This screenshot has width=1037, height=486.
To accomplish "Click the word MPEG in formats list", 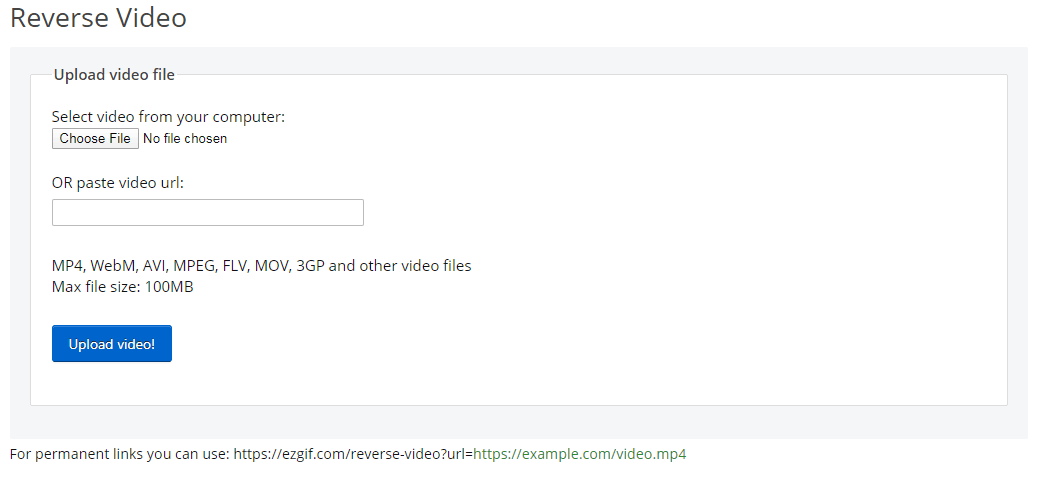I will coord(194,266).
